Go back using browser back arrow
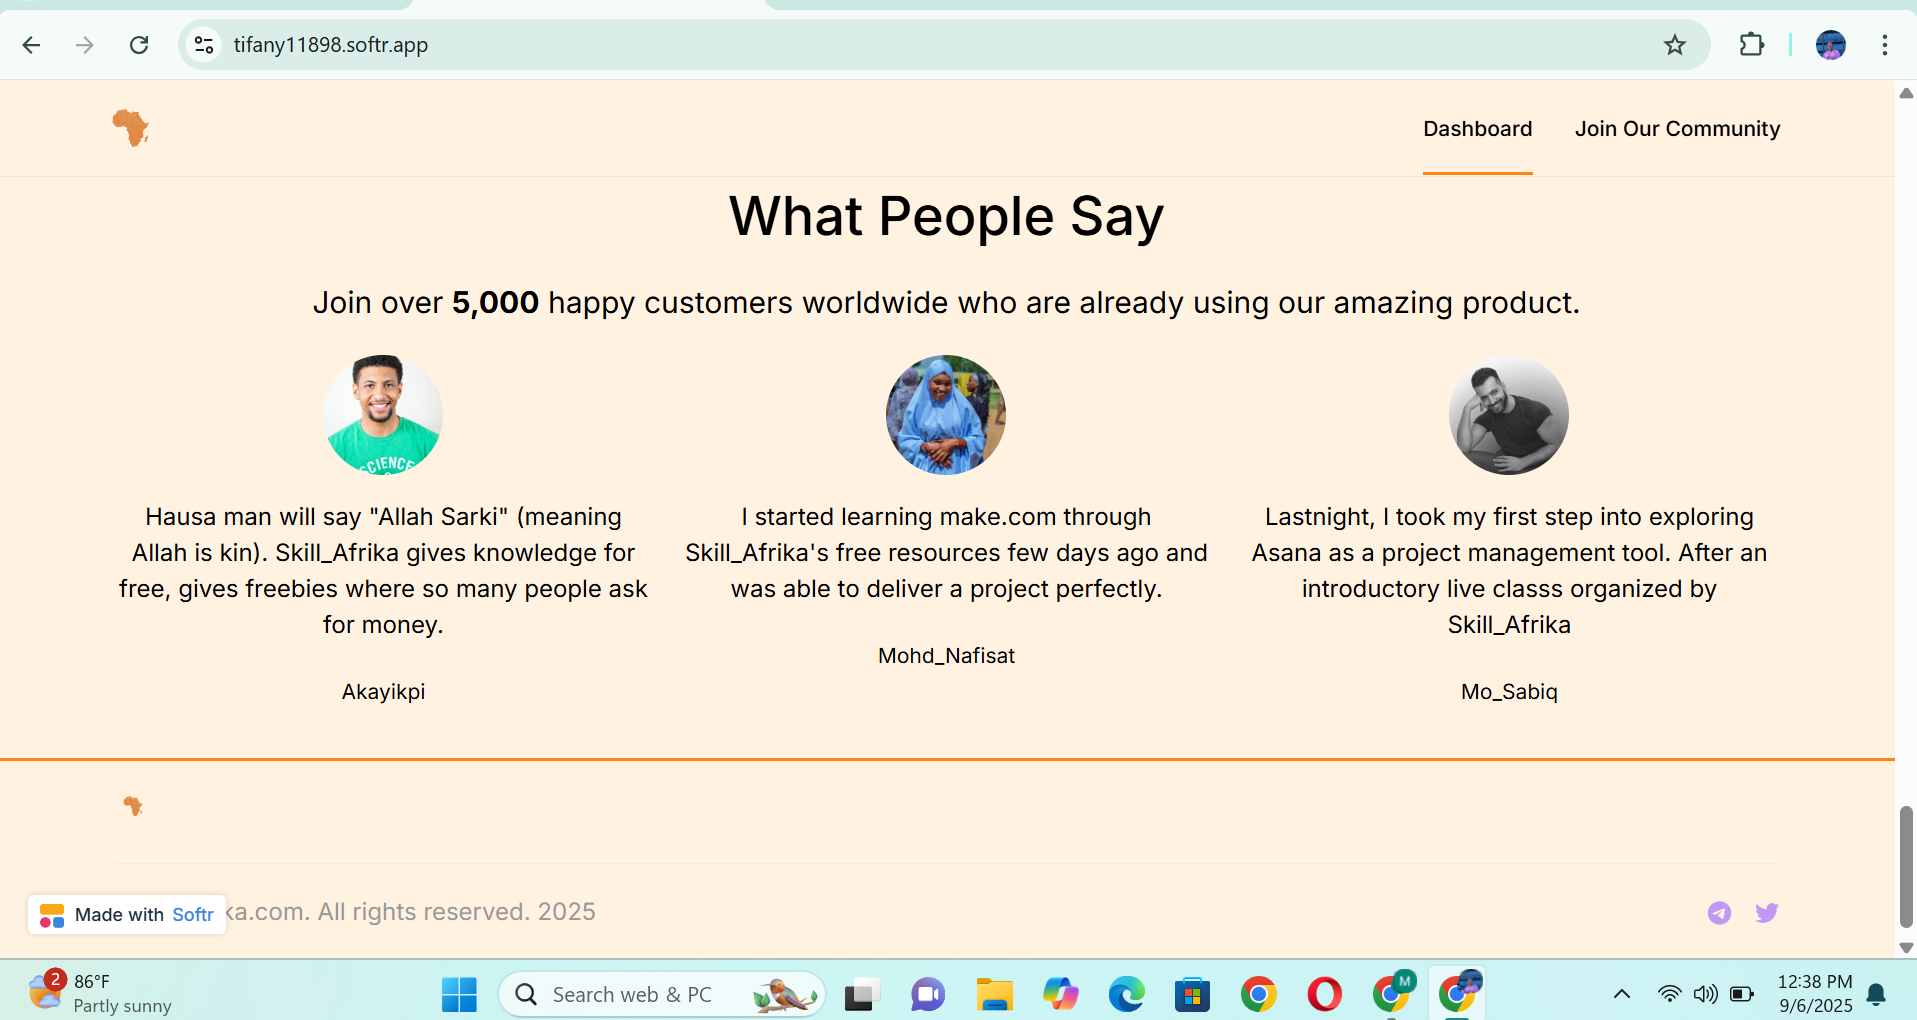 (x=31, y=45)
